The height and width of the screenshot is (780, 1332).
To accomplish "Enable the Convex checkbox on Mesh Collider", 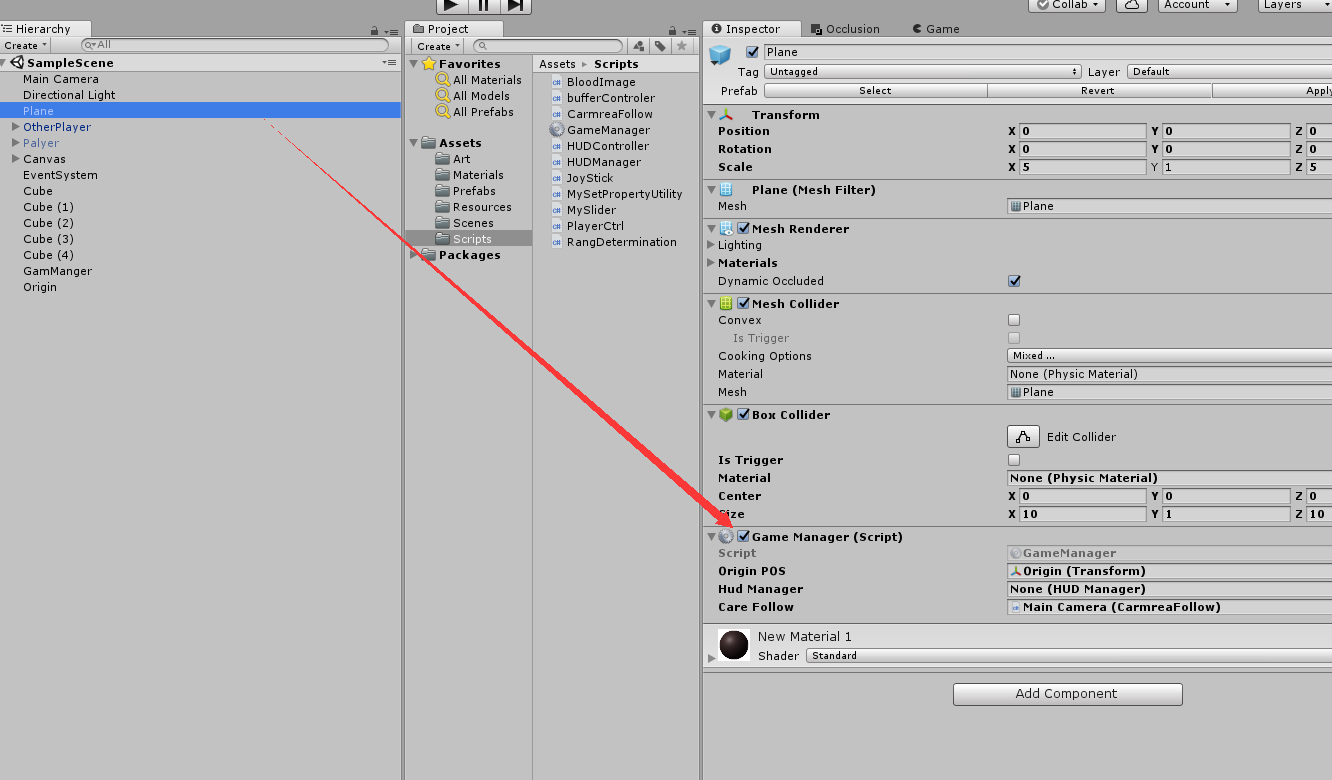I will (1014, 319).
